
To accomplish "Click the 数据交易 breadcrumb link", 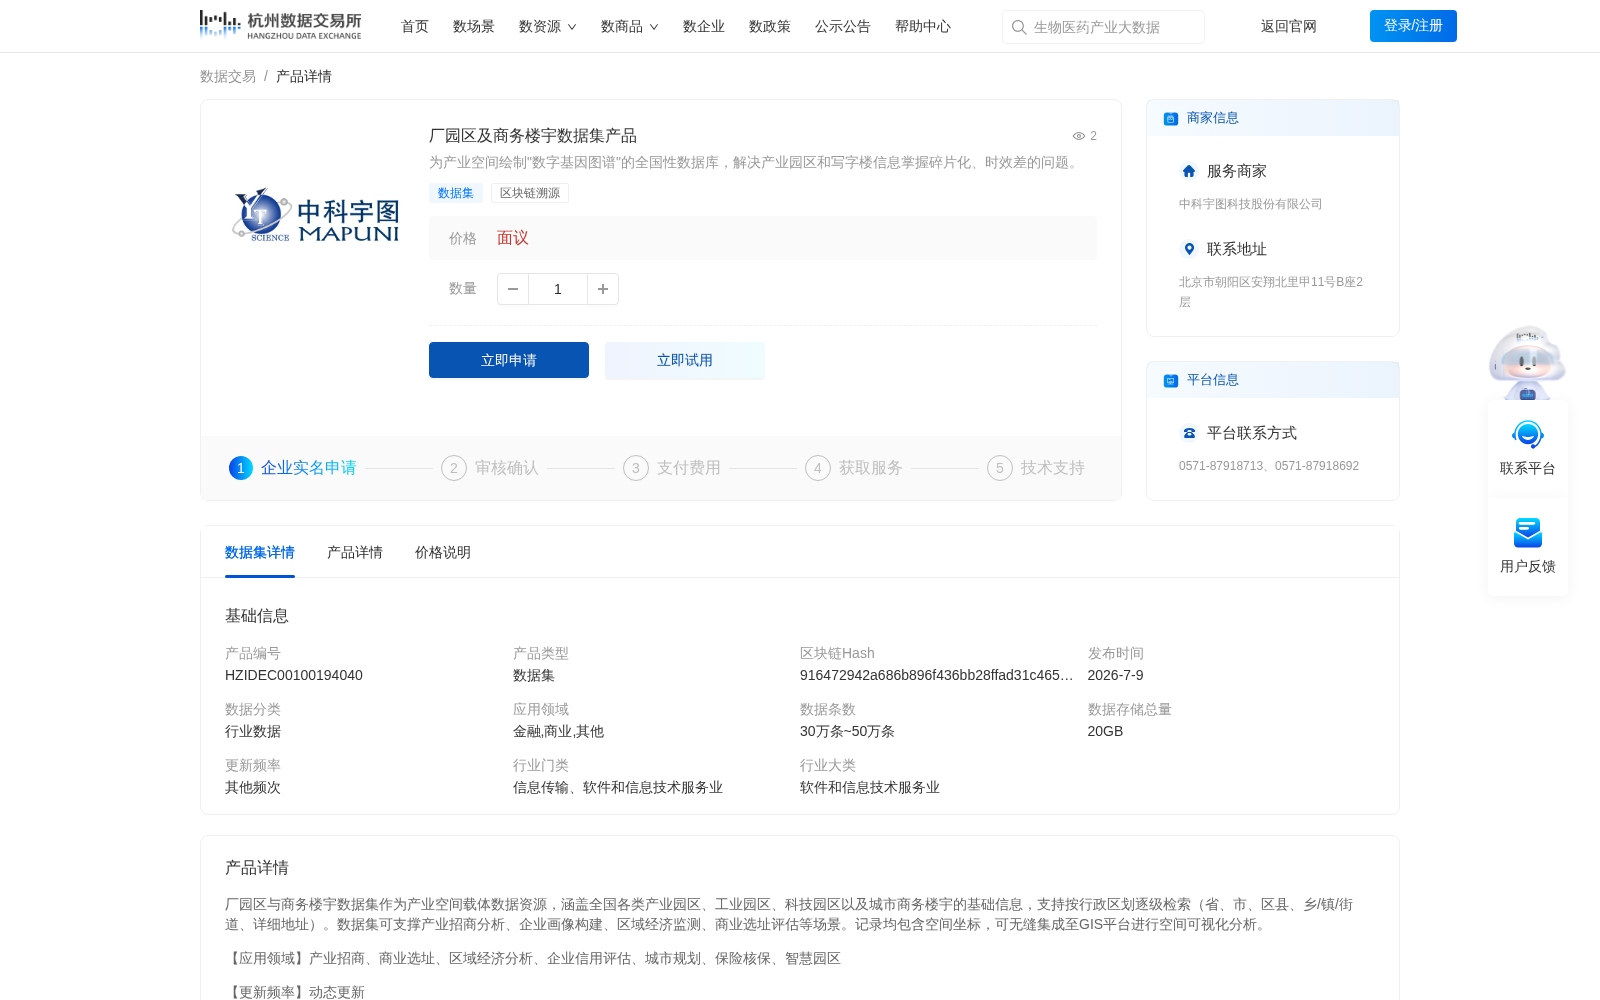I will [x=228, y=76].
